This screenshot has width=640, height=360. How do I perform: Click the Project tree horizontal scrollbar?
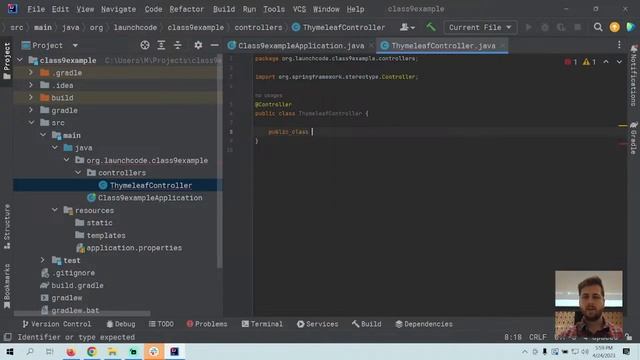click(x=82, y=313)
